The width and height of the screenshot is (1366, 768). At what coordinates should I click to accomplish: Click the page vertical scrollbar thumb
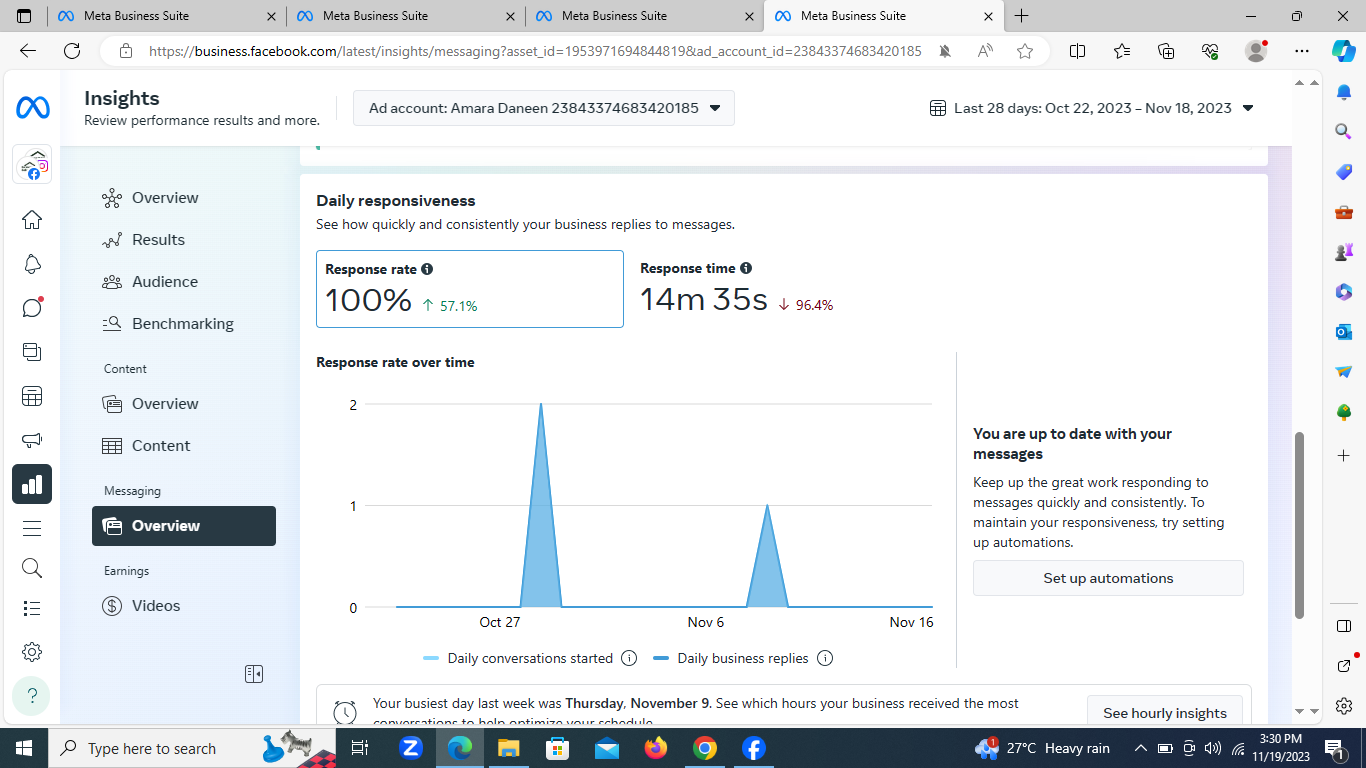(x=1299, y=525)
